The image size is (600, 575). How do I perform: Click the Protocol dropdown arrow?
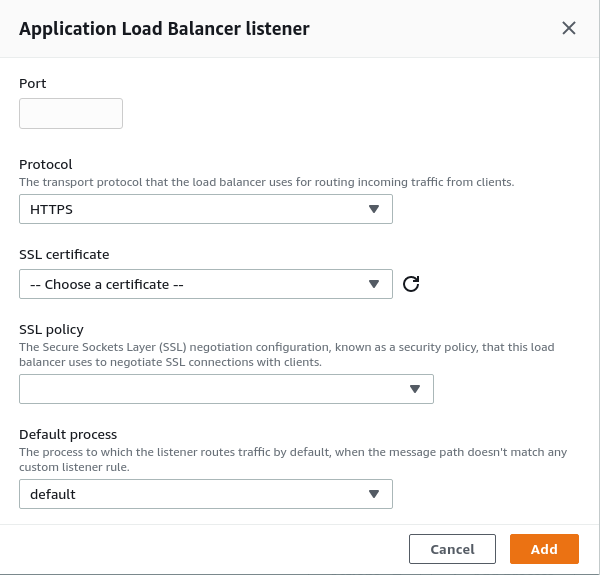pyautogui.click(x=373, y=209)
